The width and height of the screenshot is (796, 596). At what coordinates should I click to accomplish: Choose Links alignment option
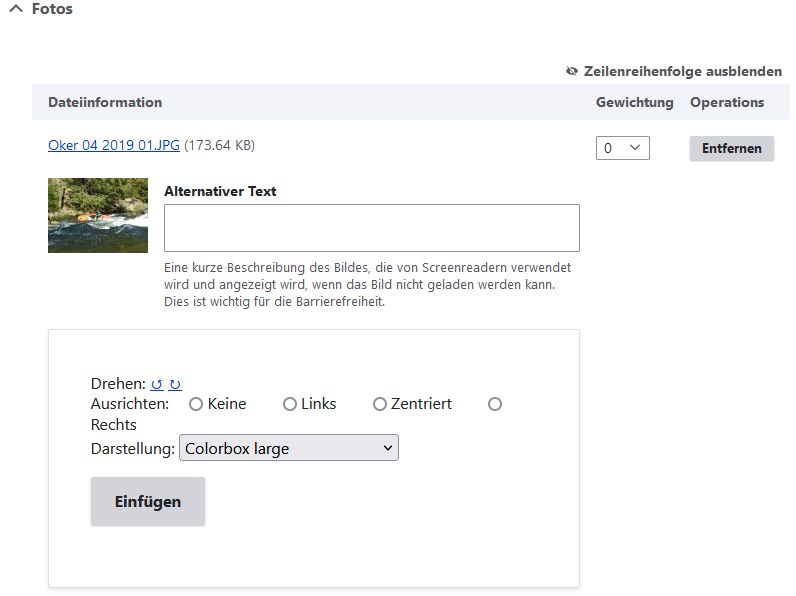pos(290,404)
